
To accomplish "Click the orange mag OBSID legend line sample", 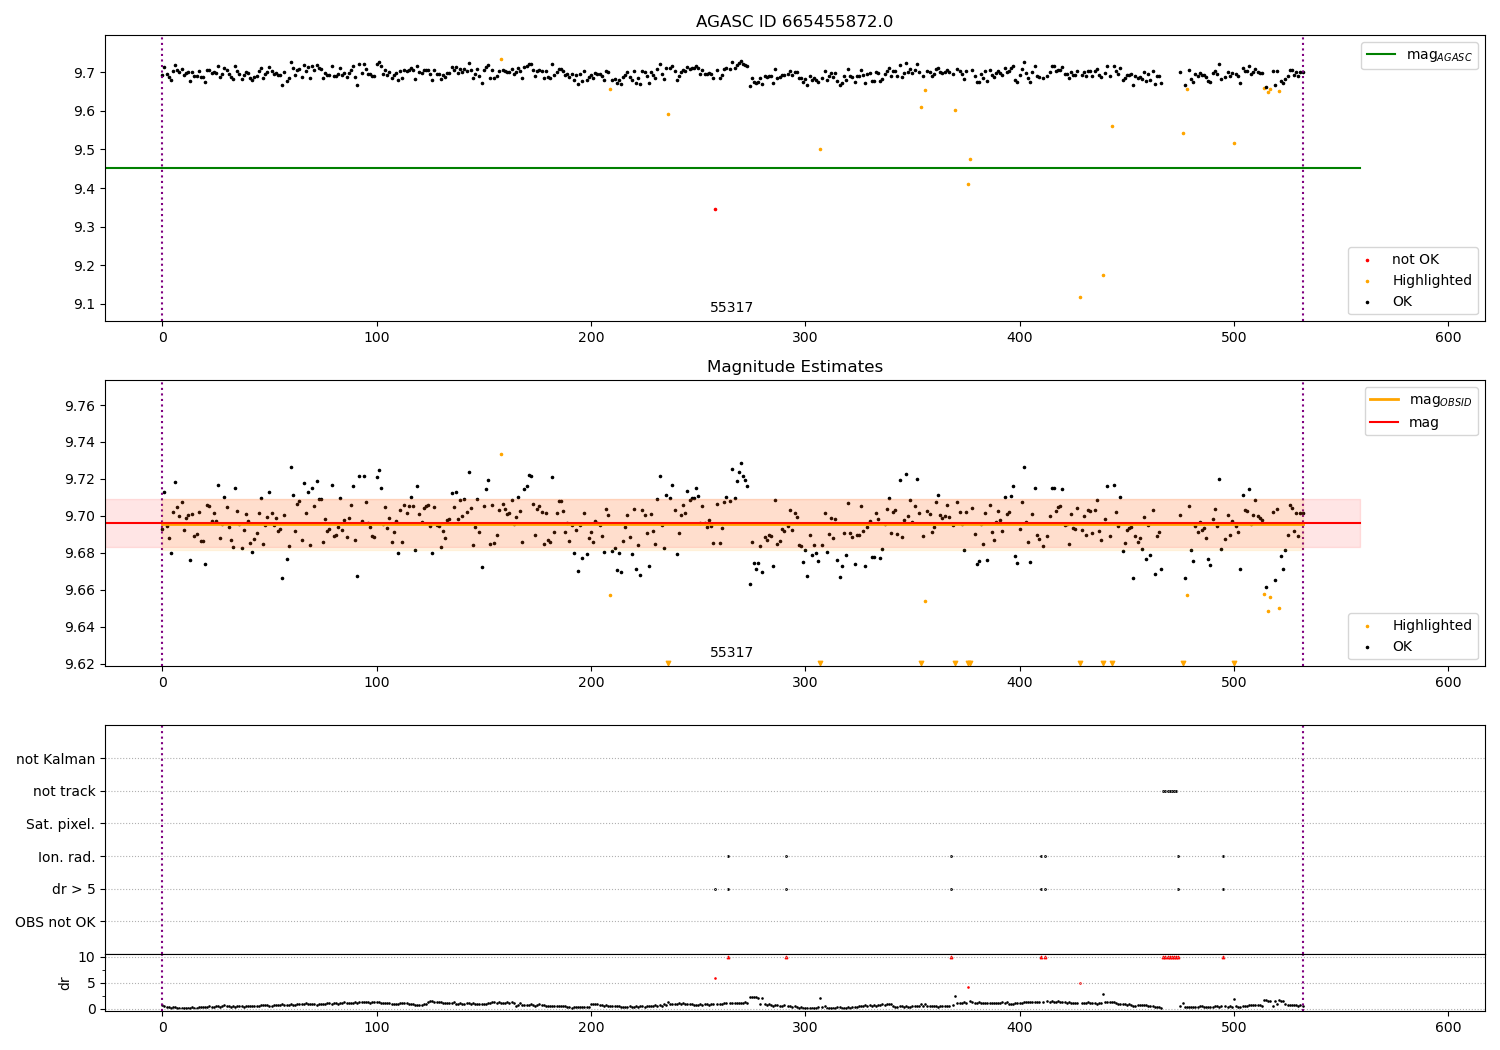I will (x=1385, y=400).
